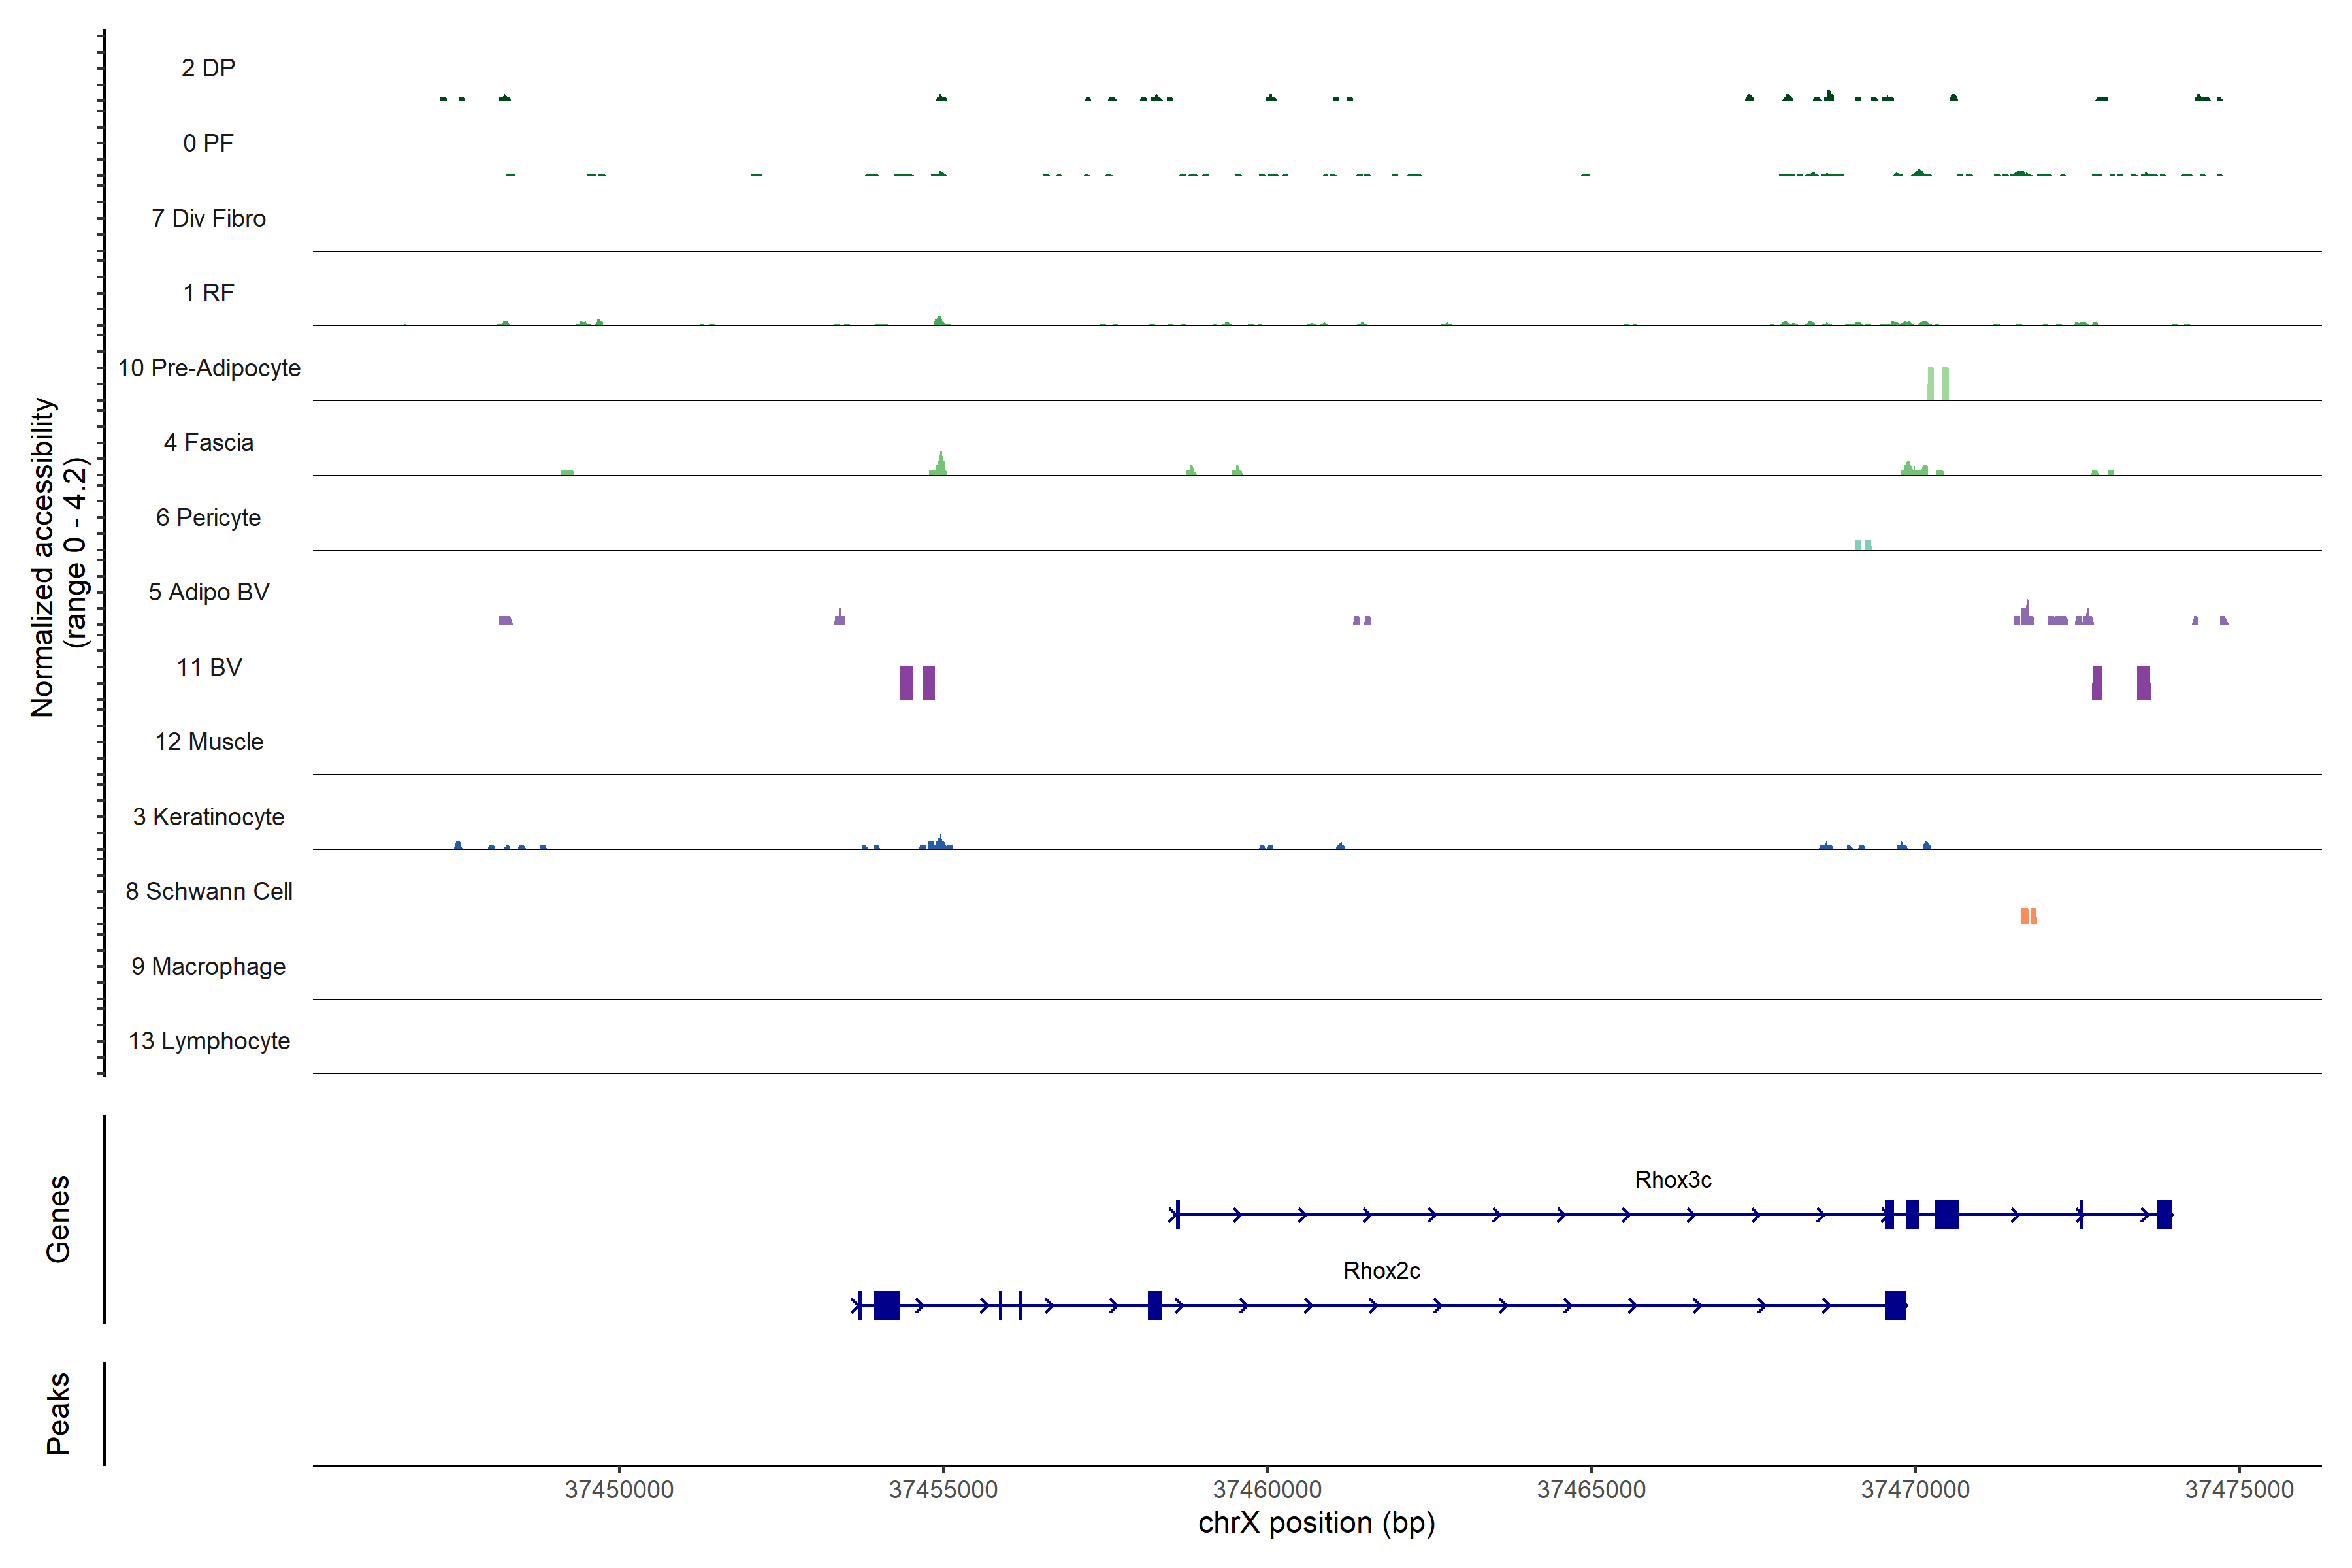This screenshot has width=2352, height=1568.
Task: Click the 2 DP track label
Action: click(209, 68)
